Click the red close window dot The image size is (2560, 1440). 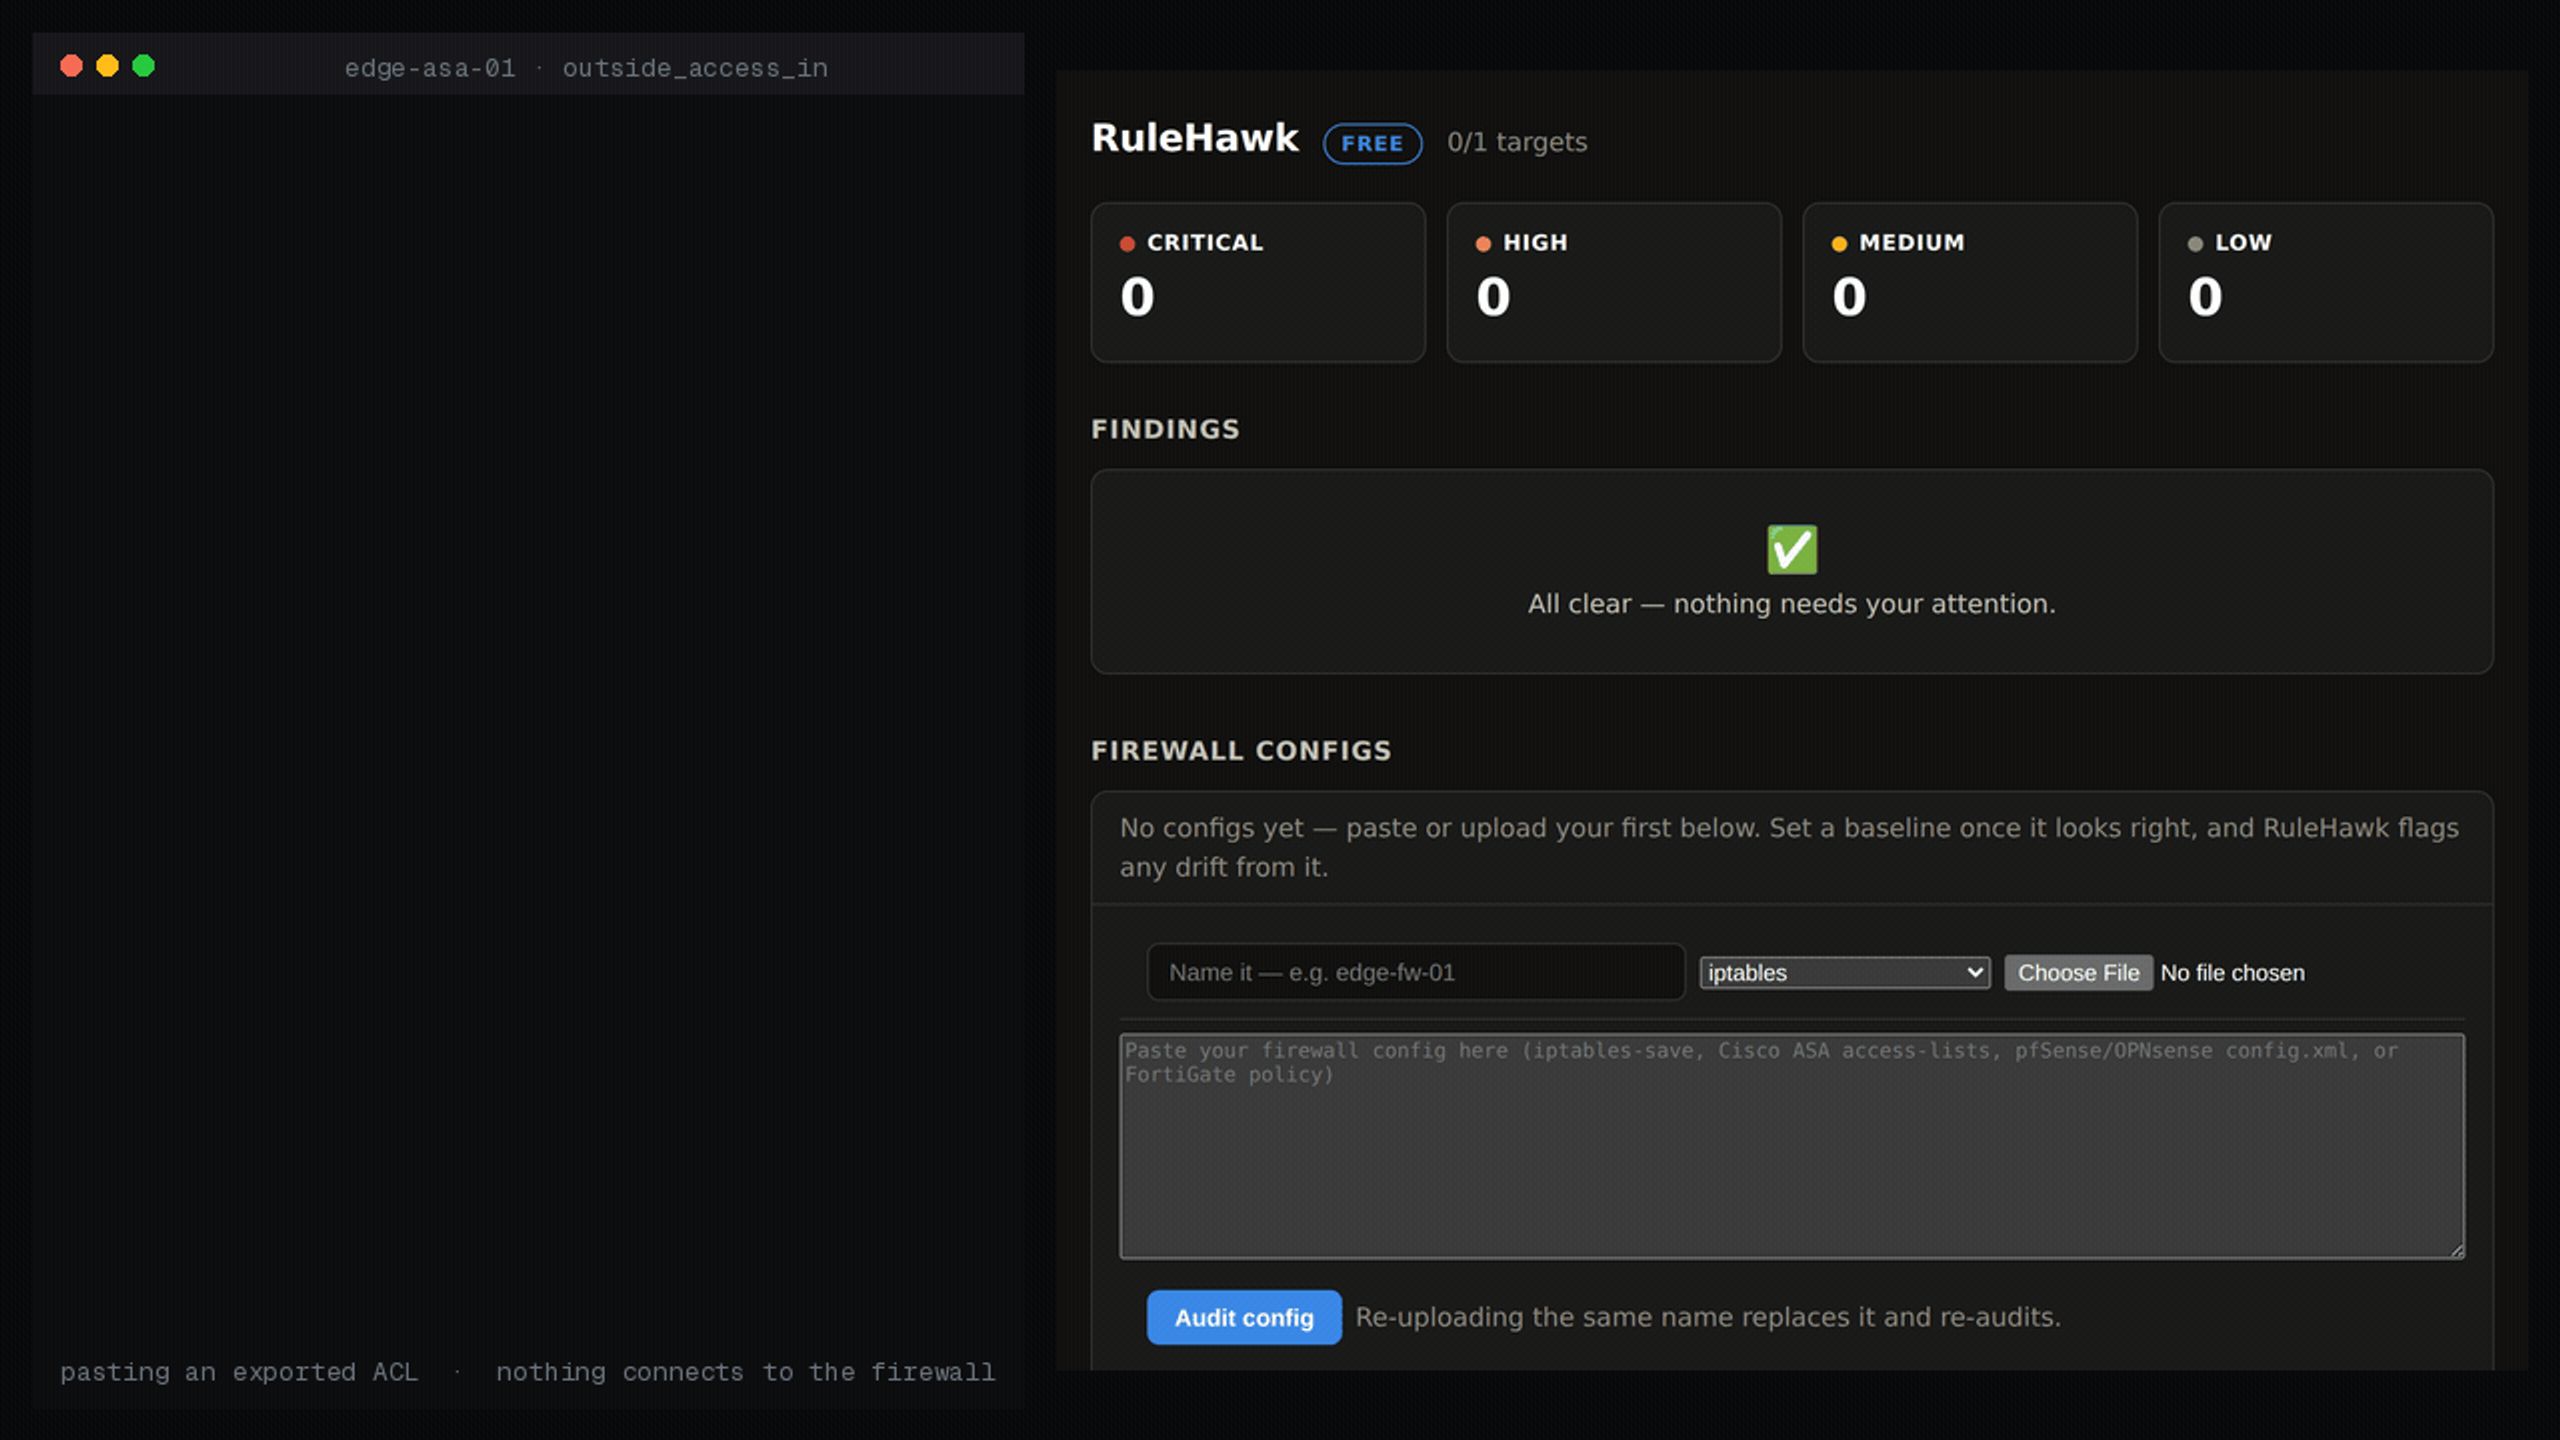(x=71, y=66)
